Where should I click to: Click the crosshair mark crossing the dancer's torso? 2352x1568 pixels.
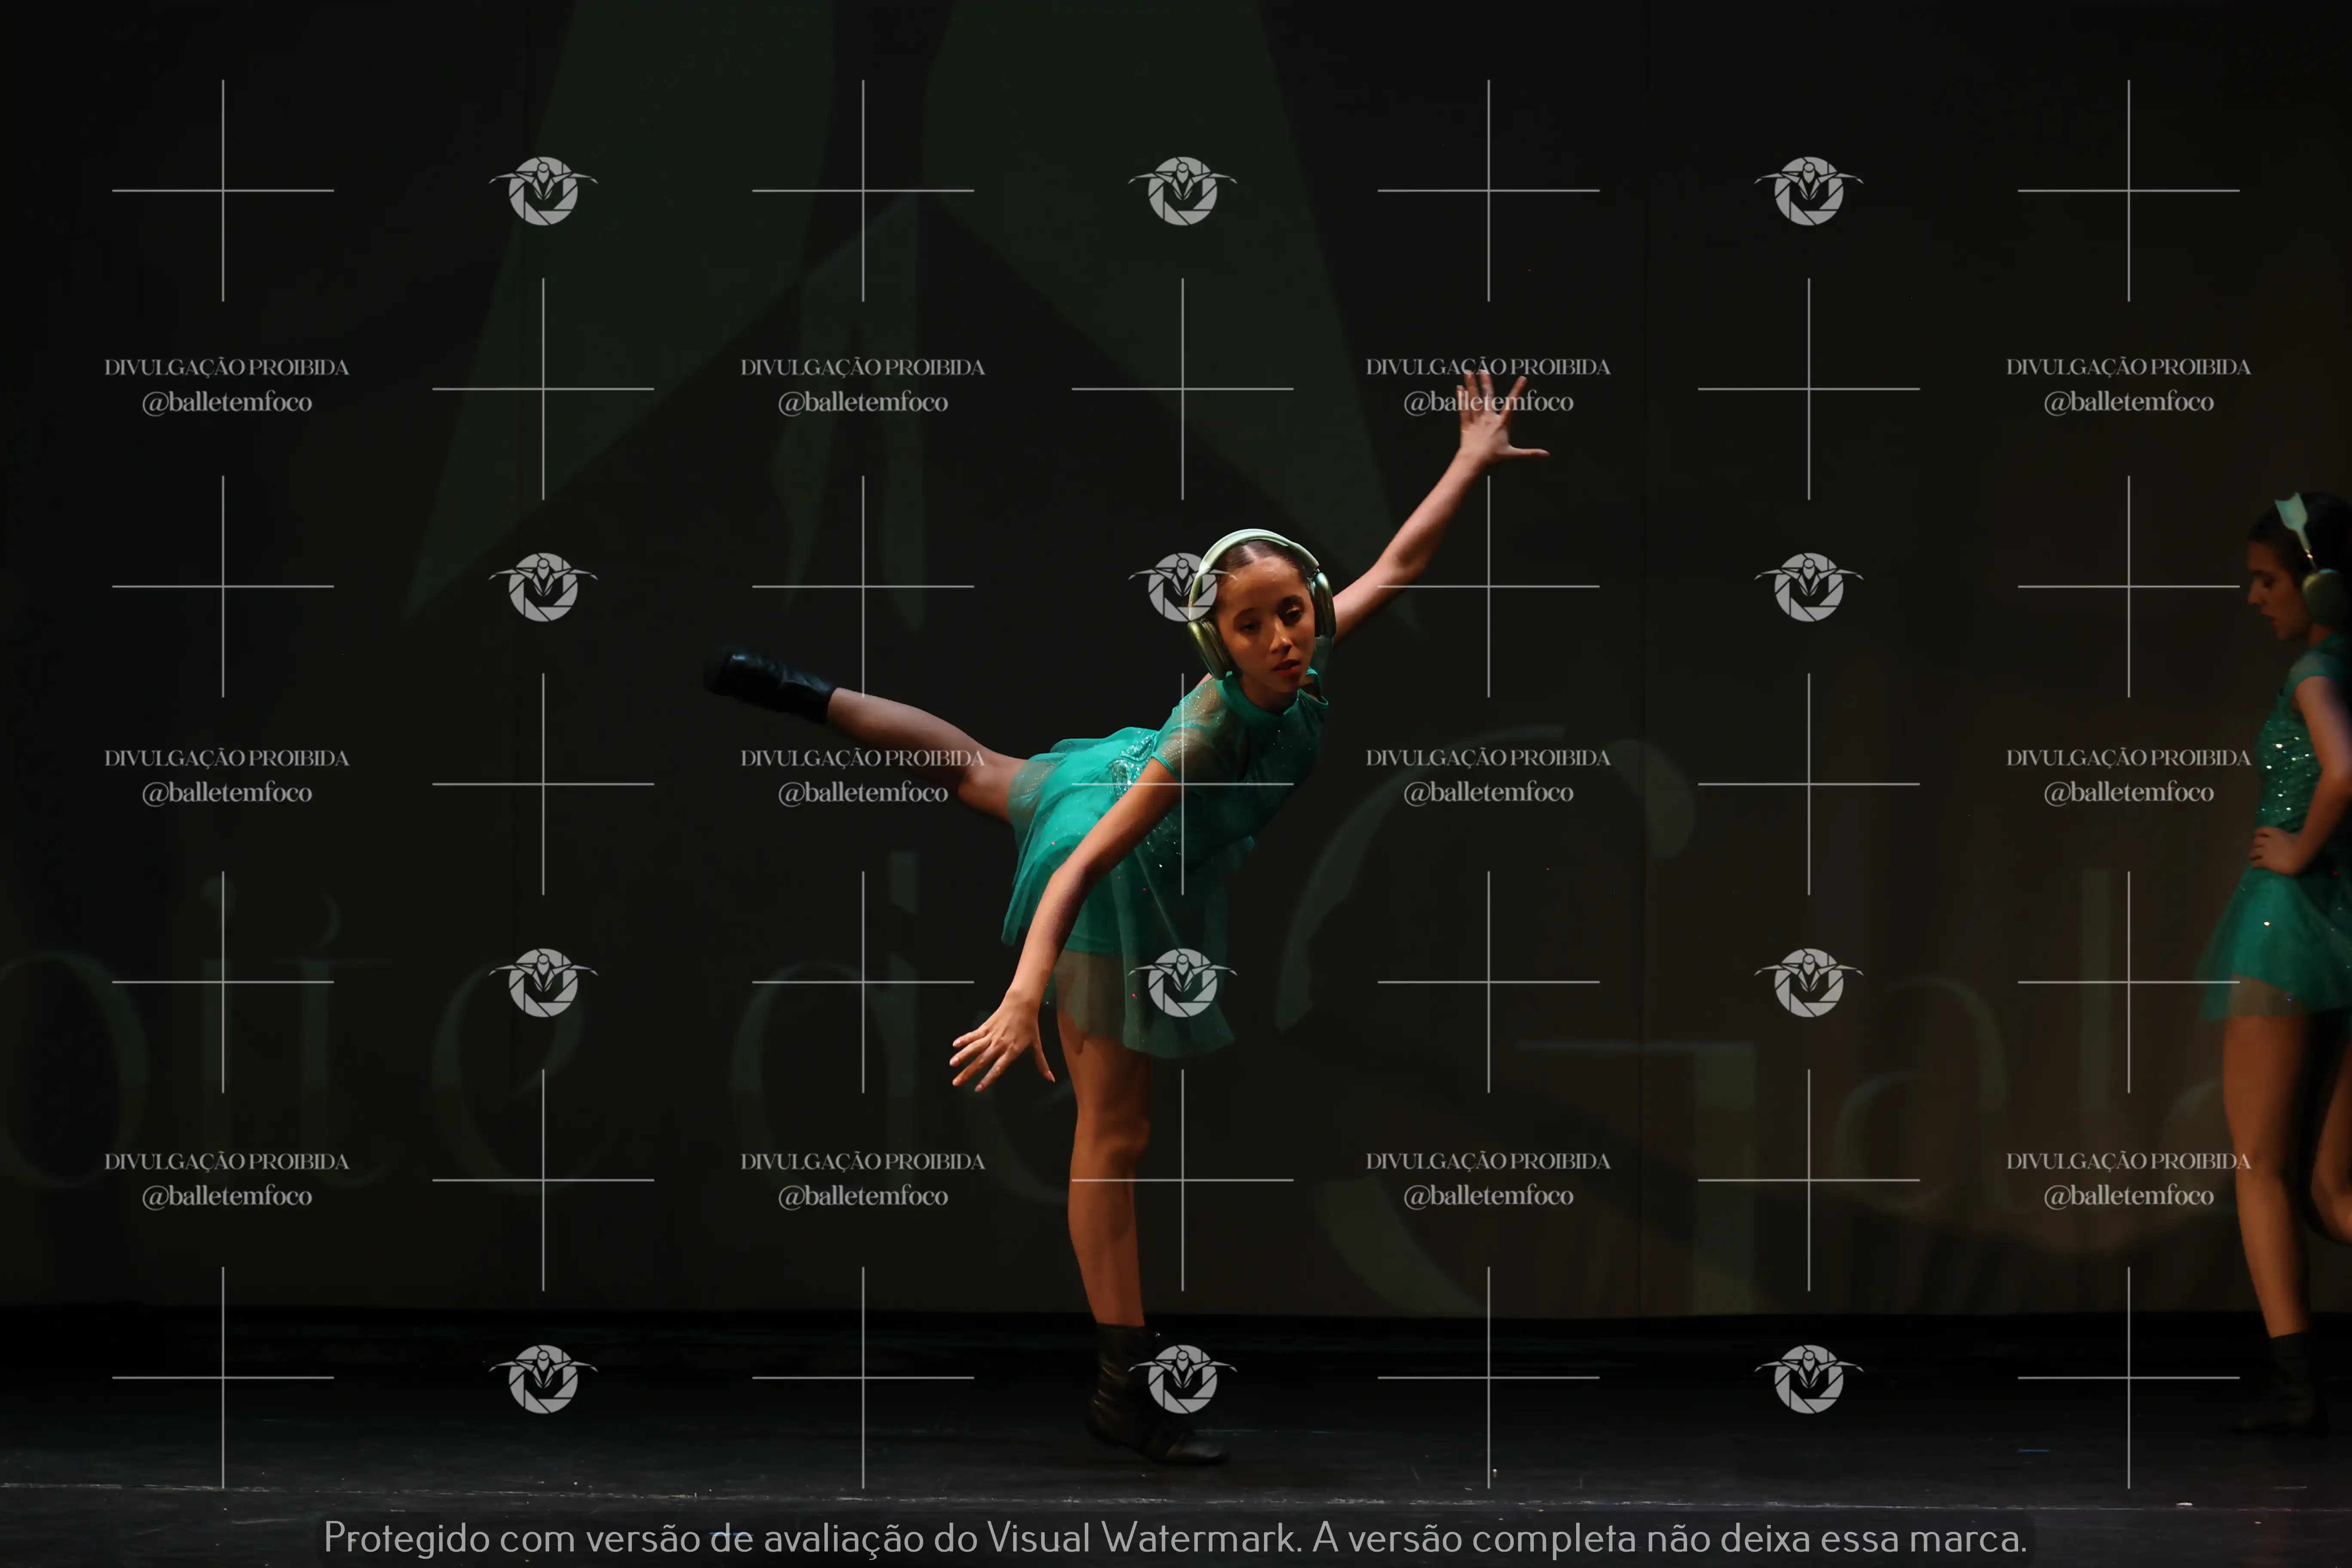[1182, 784]
